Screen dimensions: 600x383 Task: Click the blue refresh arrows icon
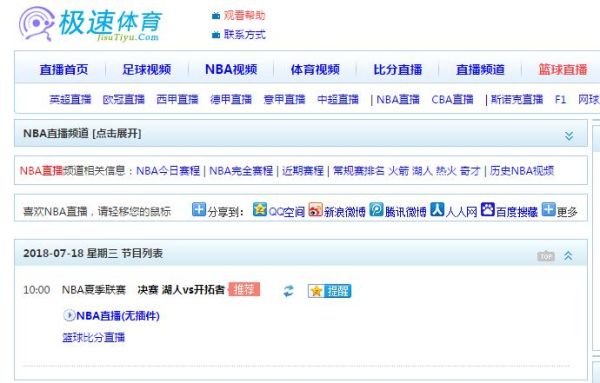pyautogui.click(x=289, y=291)
